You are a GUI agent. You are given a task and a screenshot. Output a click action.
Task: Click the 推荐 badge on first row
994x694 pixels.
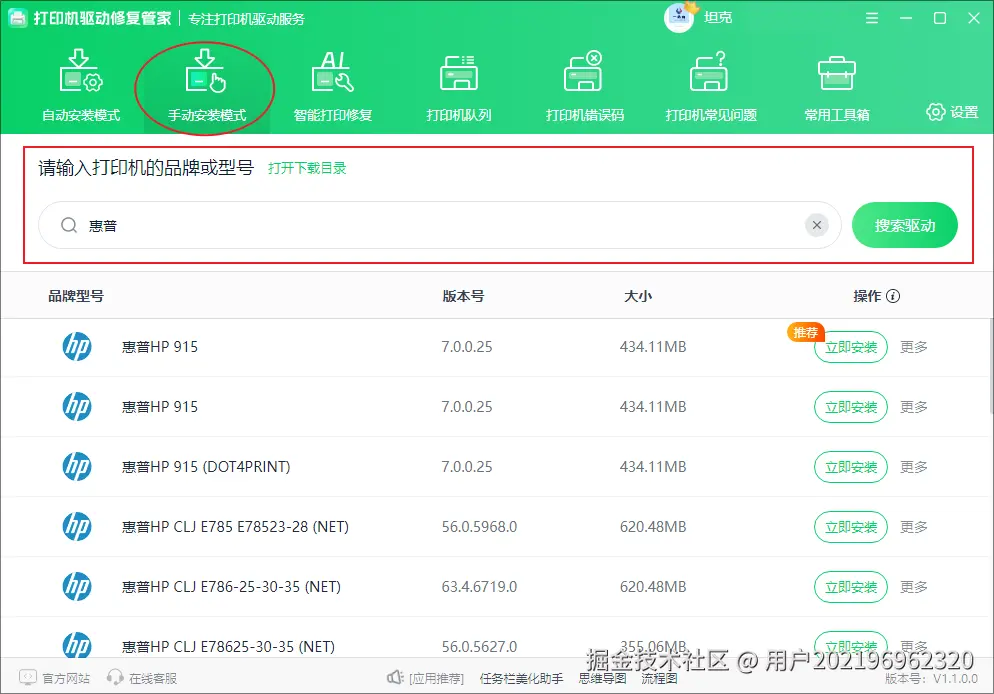tap(805, 332)
